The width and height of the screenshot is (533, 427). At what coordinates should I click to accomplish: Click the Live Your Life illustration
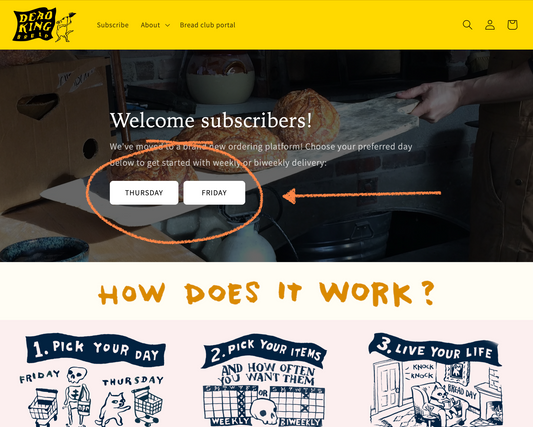pos(435,380)
